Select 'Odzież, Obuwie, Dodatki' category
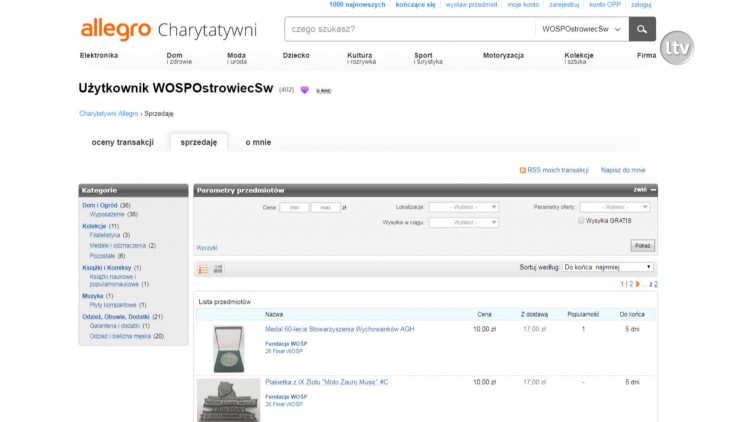 click(116, 317)
